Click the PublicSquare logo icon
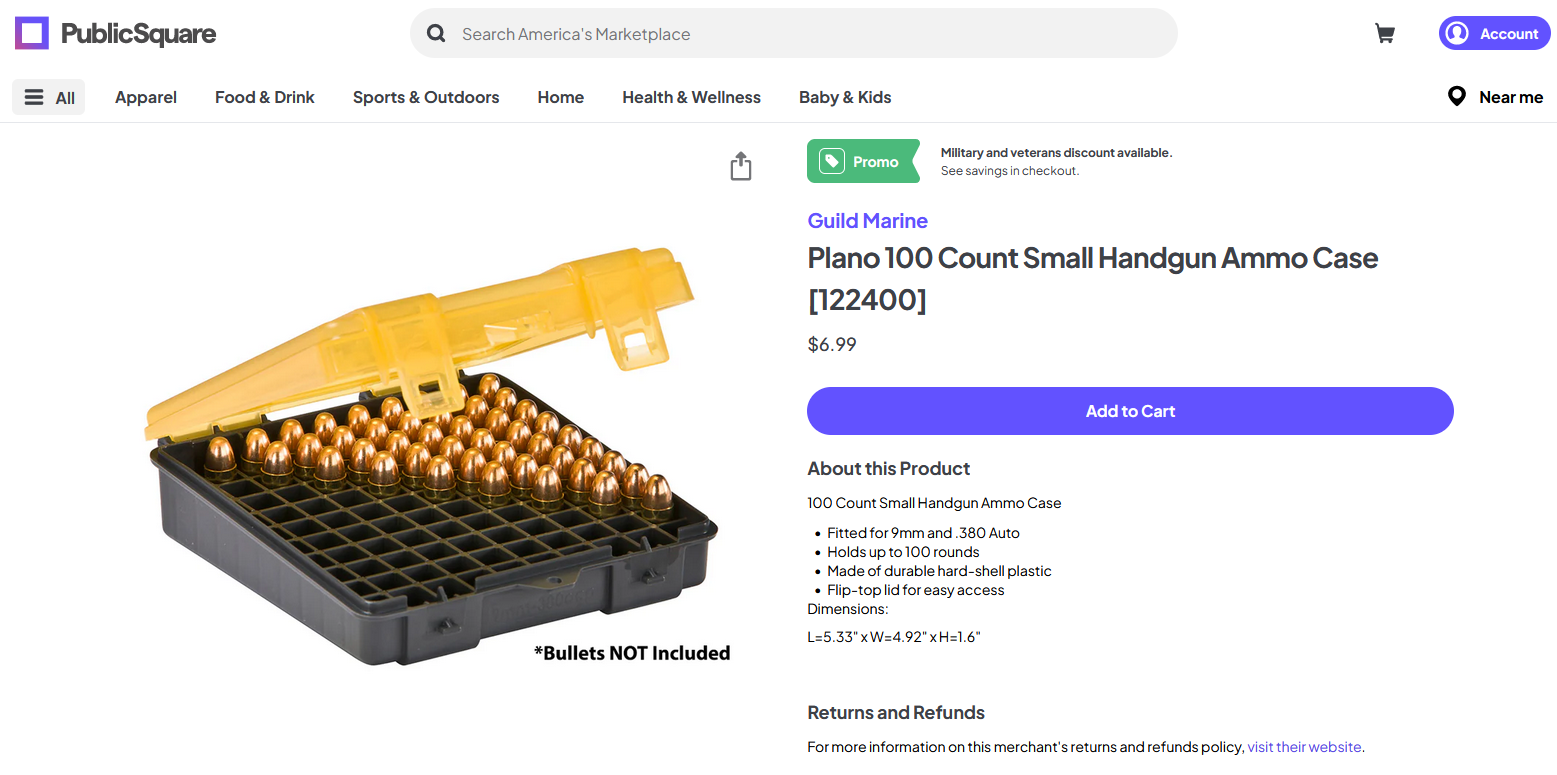Viewport: 1557px width, 775px height. [x=32, y=34]
